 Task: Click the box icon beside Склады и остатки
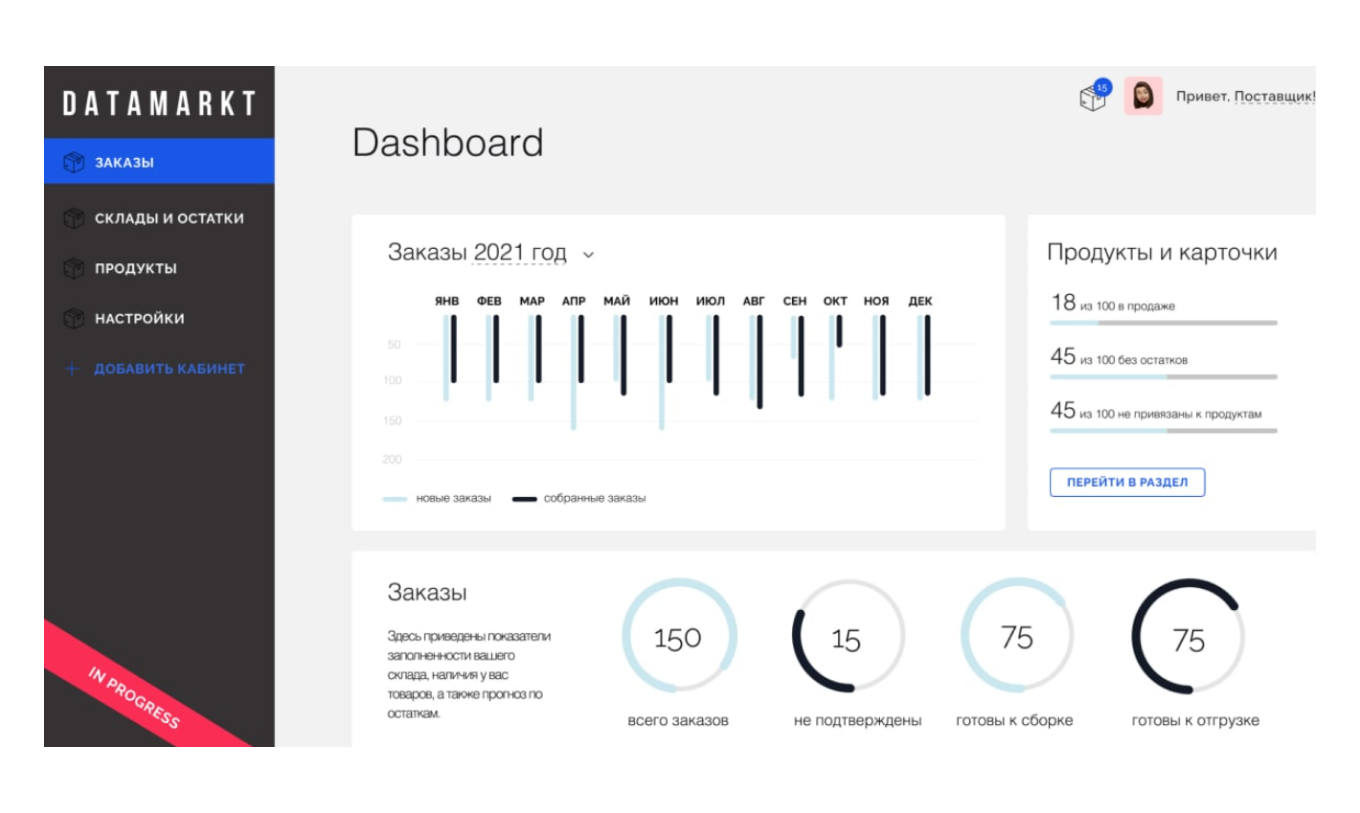[x=73, y=218]
